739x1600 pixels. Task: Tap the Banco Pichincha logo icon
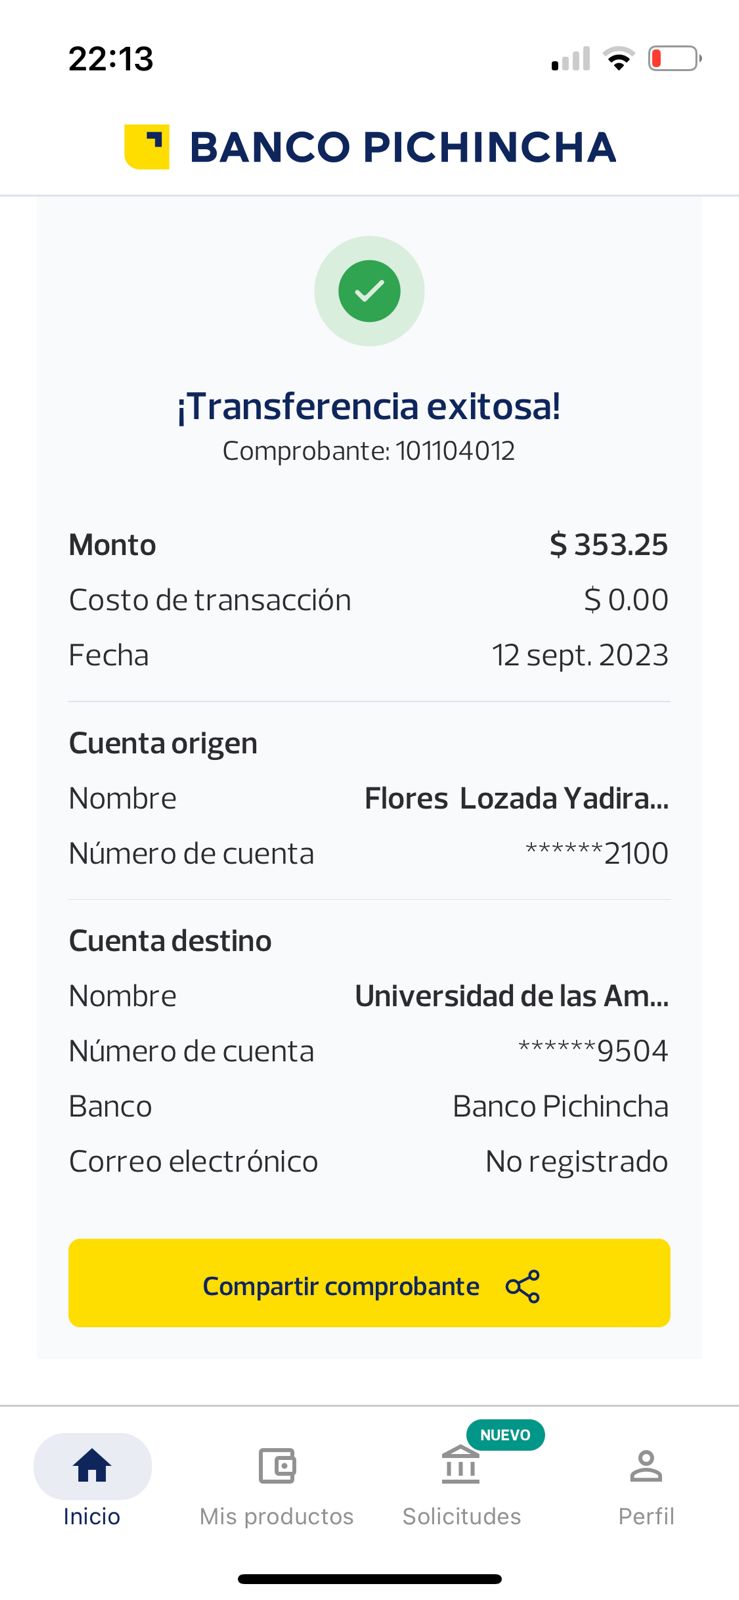click(146, 147)
